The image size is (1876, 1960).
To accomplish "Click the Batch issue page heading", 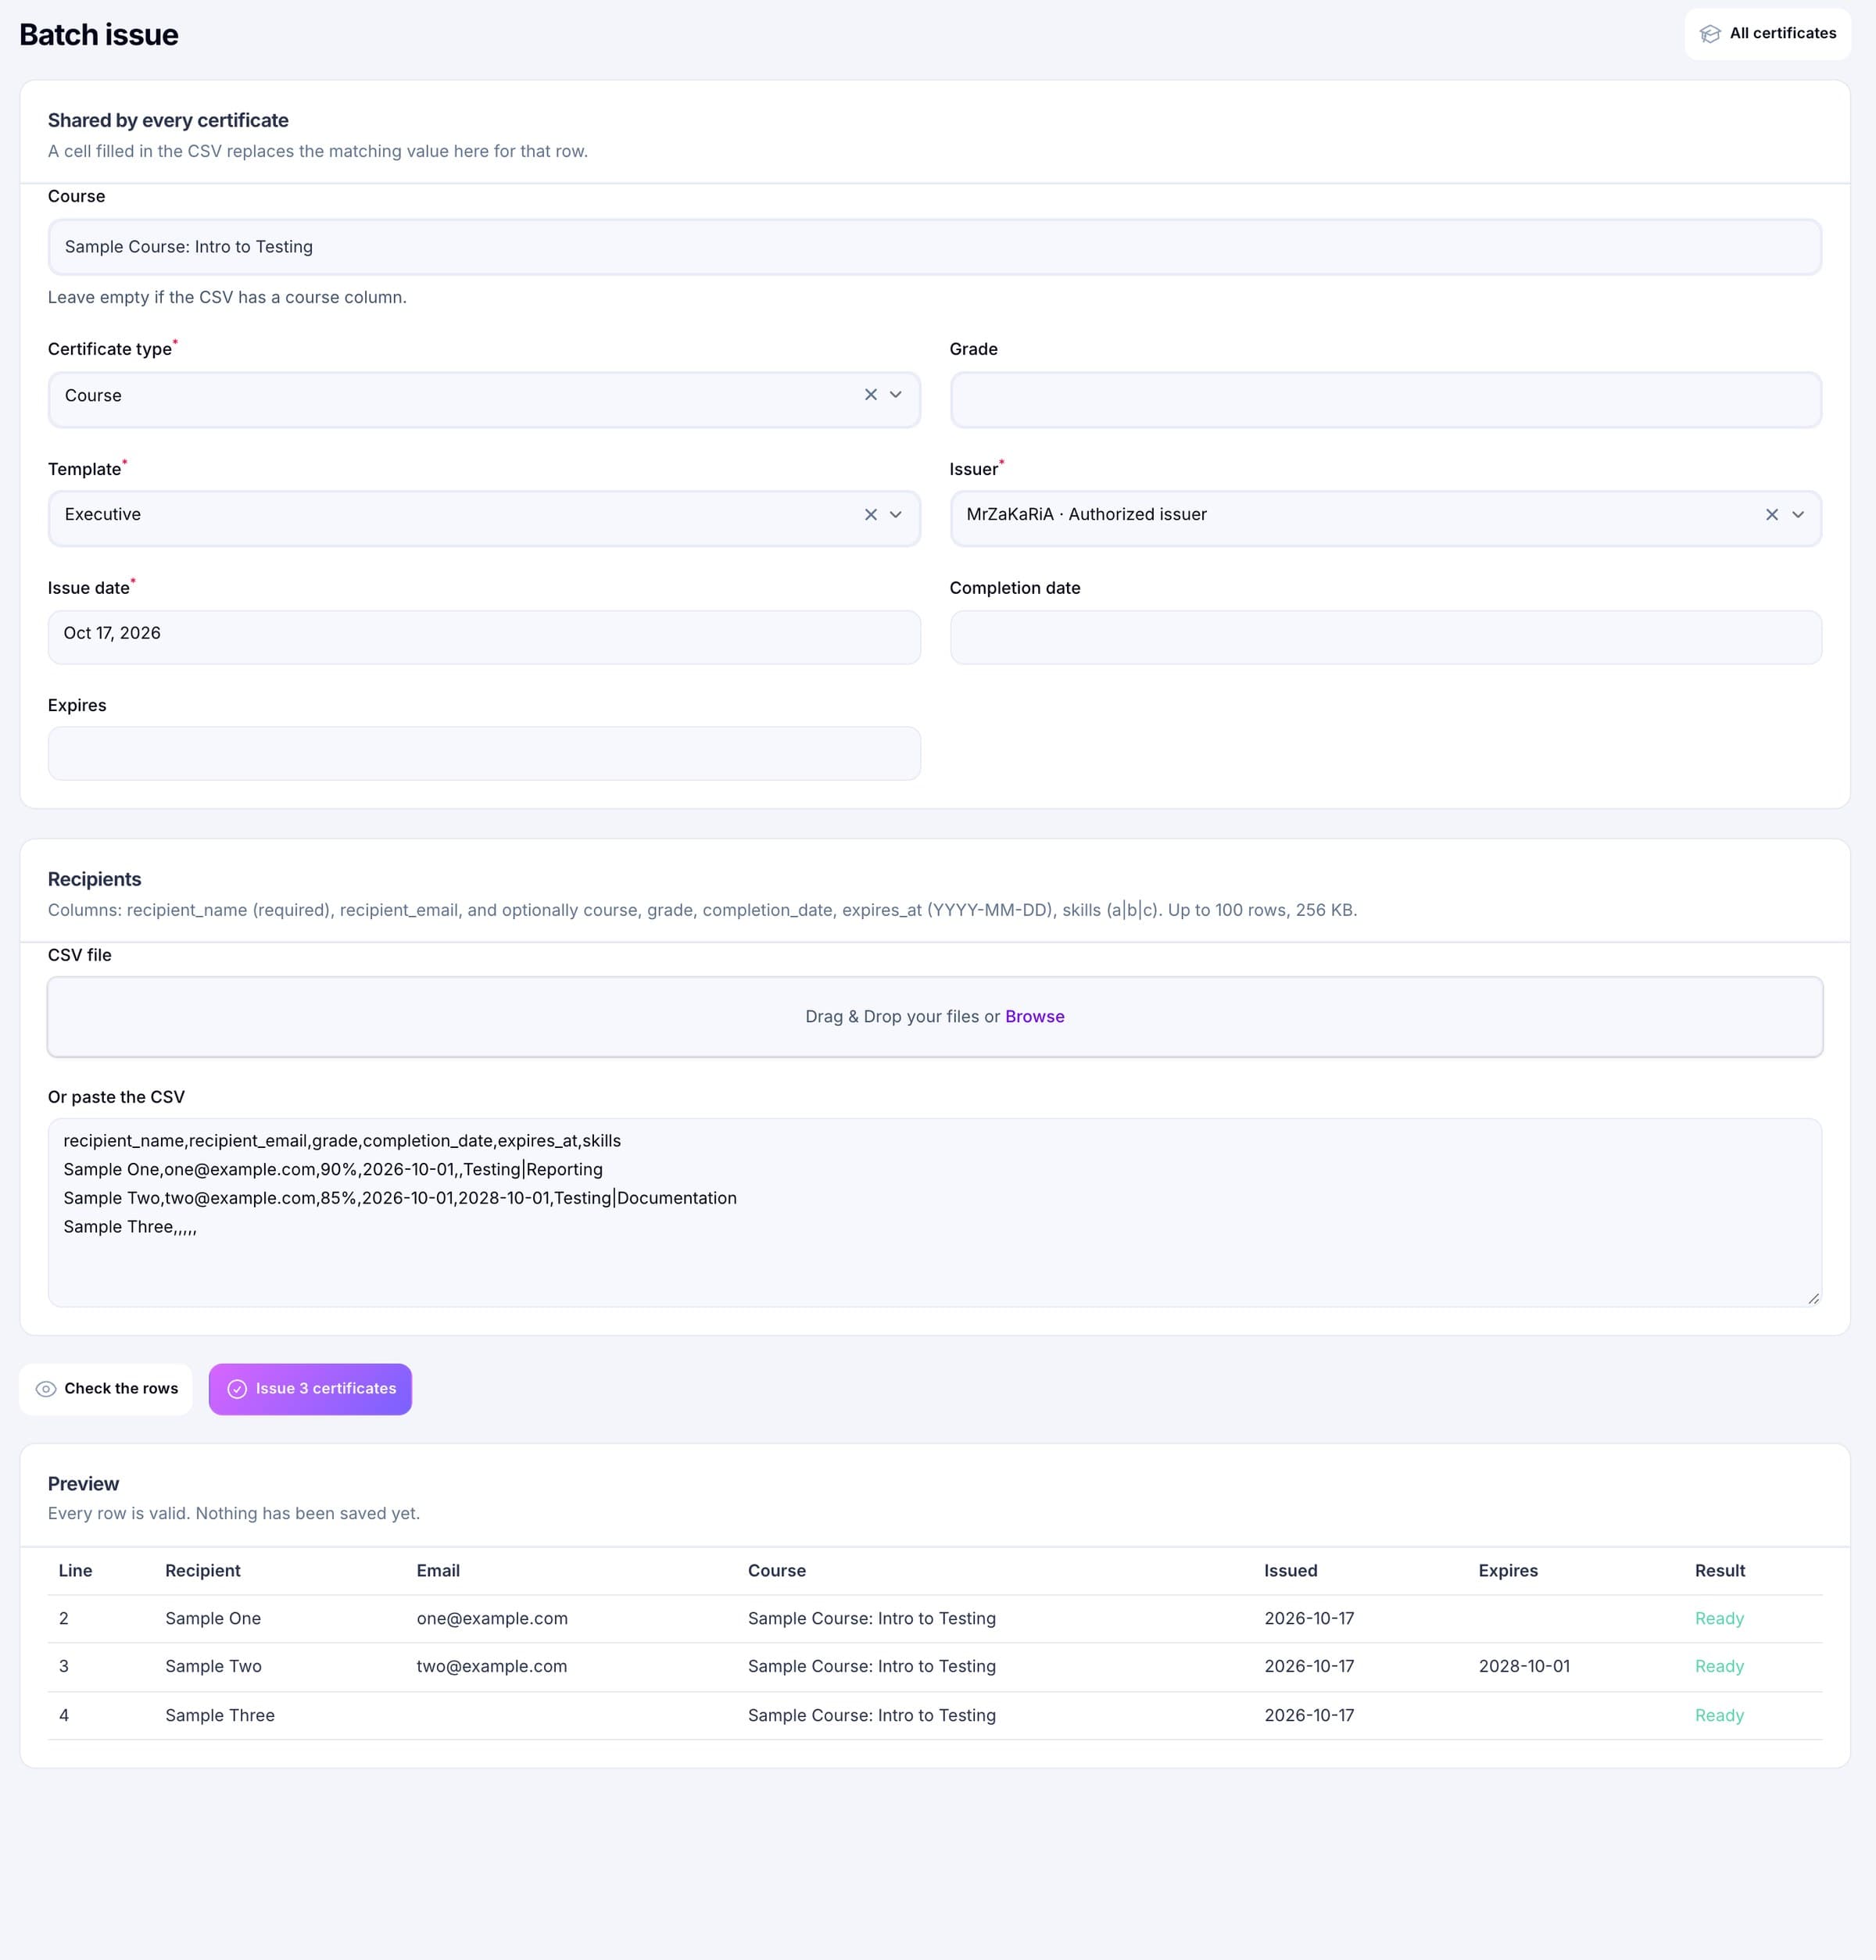I will (x=99, y=35).
